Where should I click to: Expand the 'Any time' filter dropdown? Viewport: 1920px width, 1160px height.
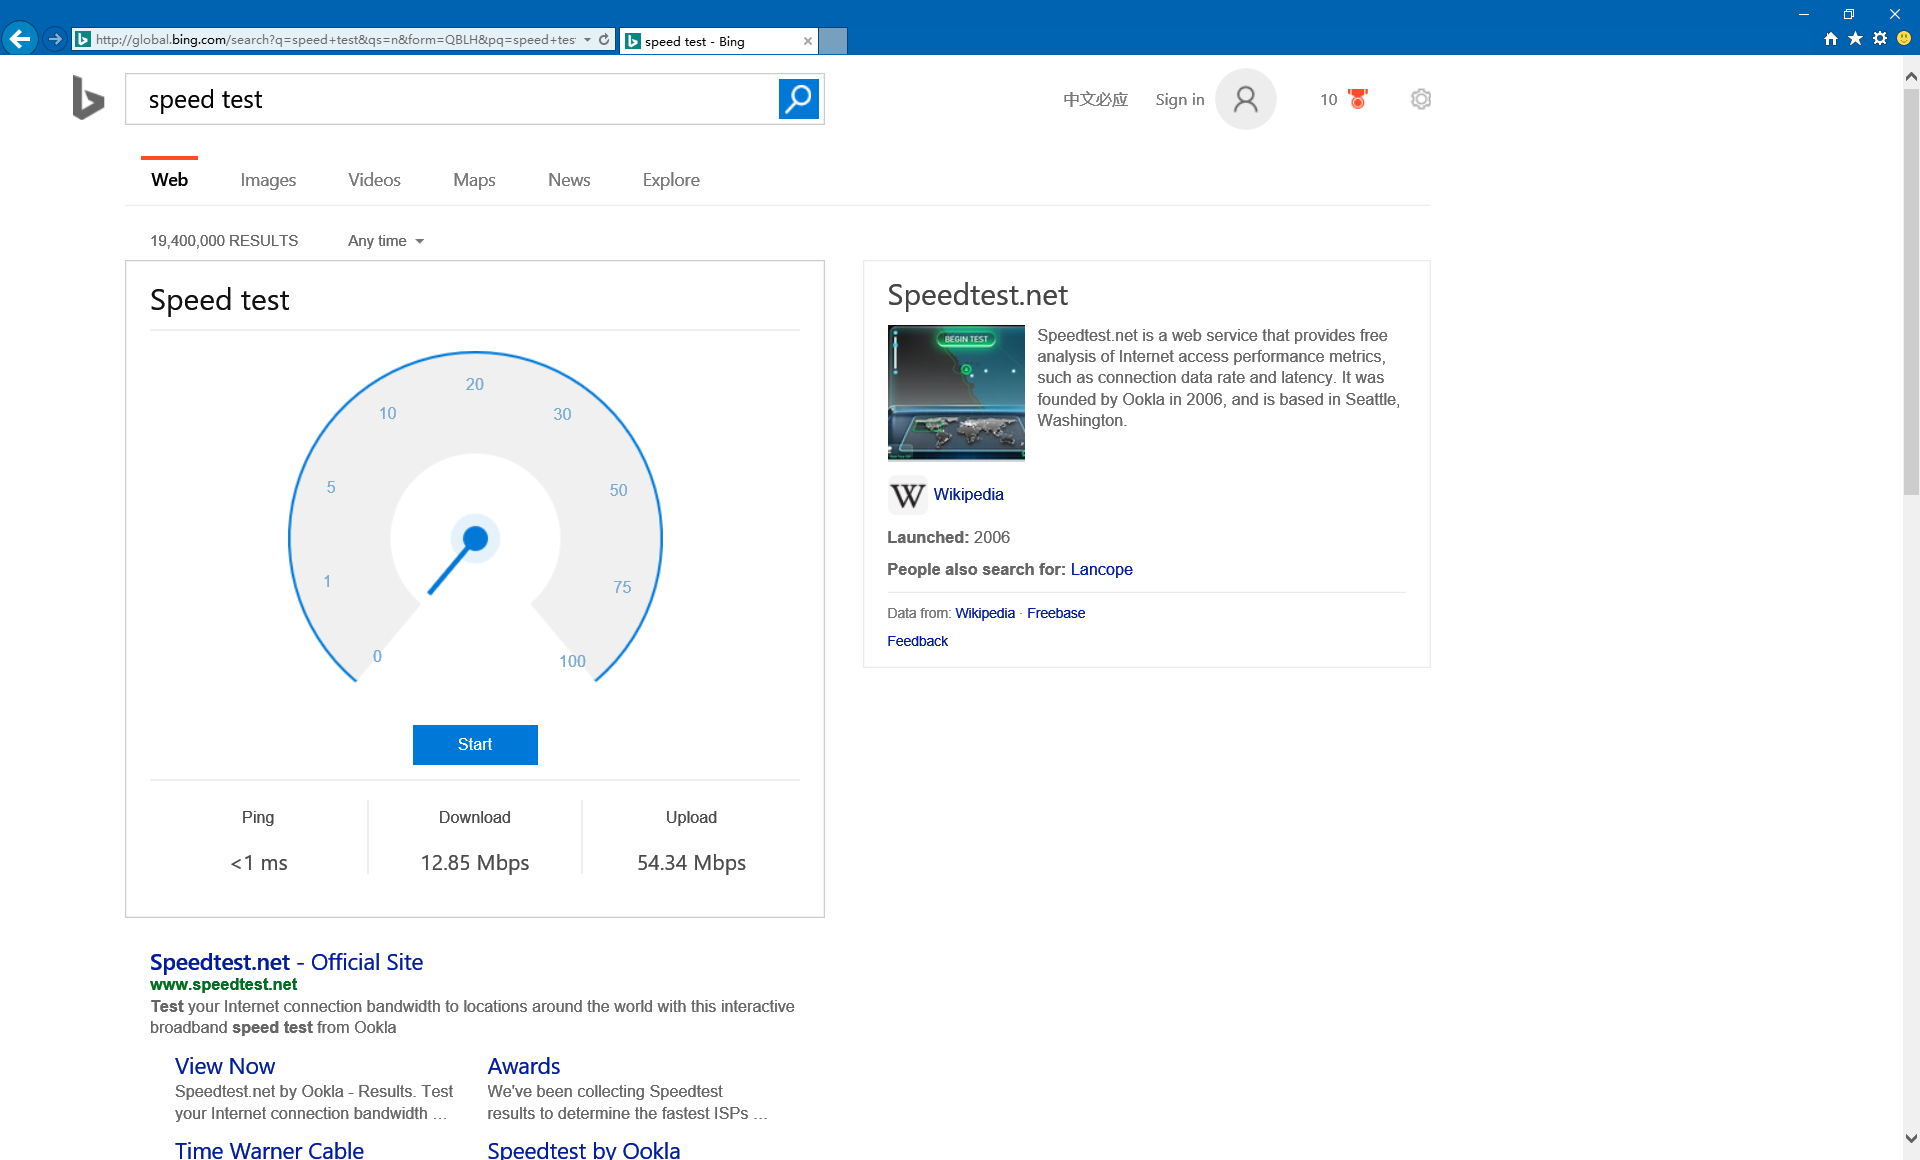(x=386, y=241)
